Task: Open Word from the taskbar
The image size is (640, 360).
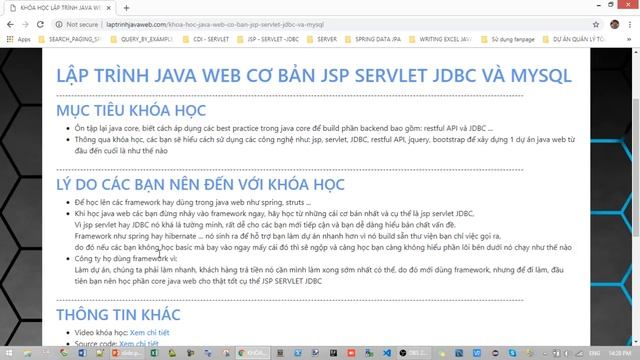Action: (82, 353)
